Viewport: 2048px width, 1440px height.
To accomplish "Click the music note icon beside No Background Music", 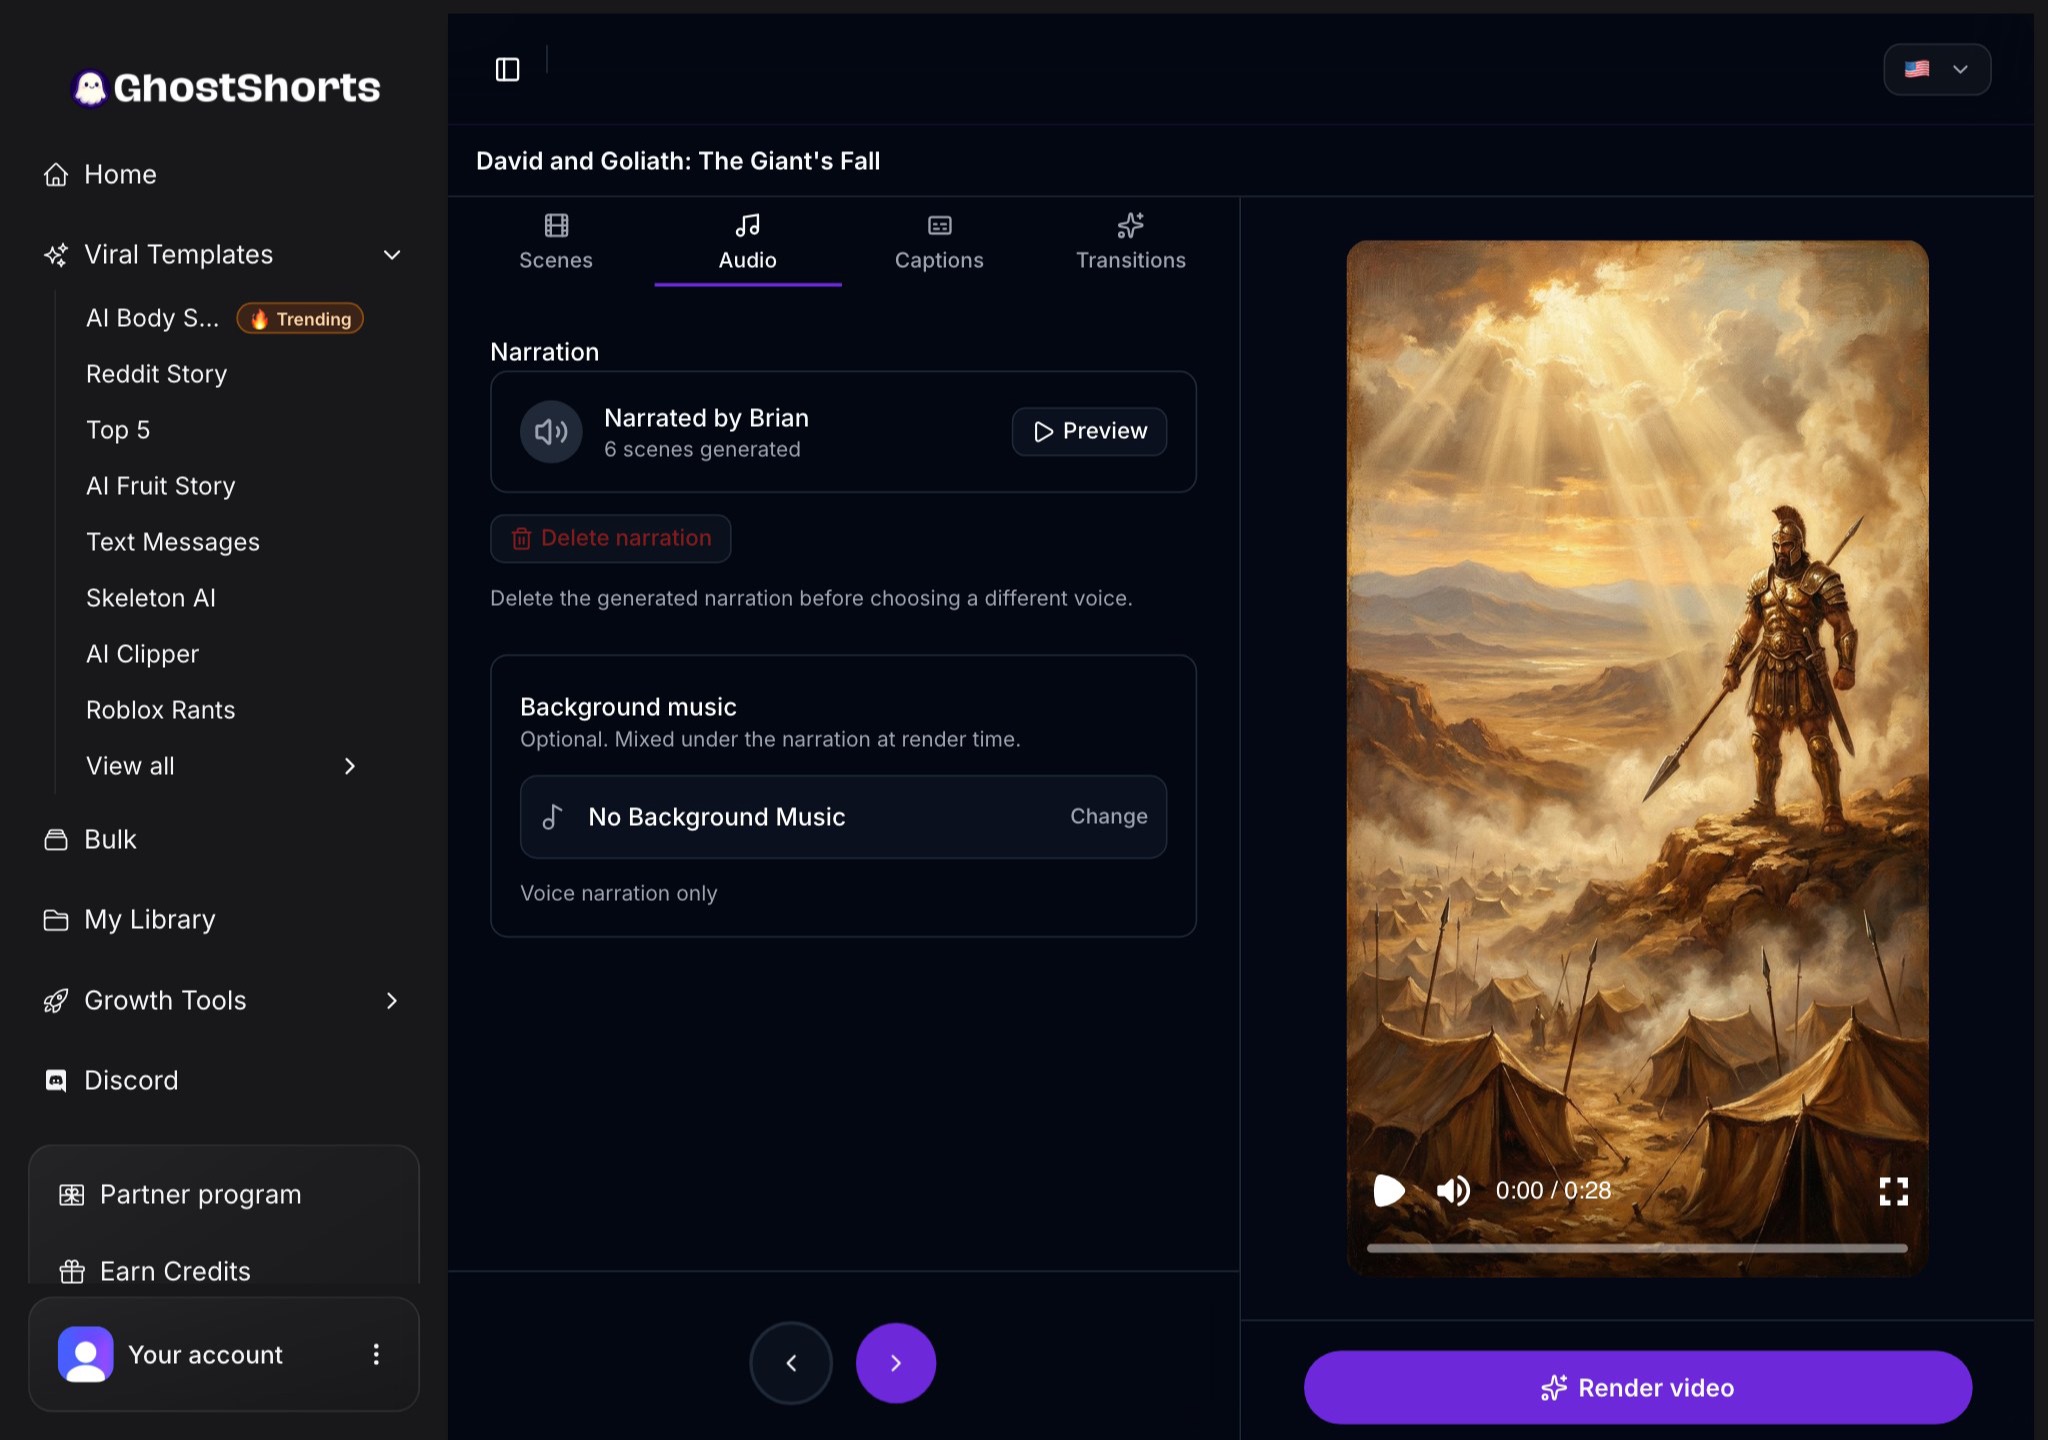I will tap(552, 817).
